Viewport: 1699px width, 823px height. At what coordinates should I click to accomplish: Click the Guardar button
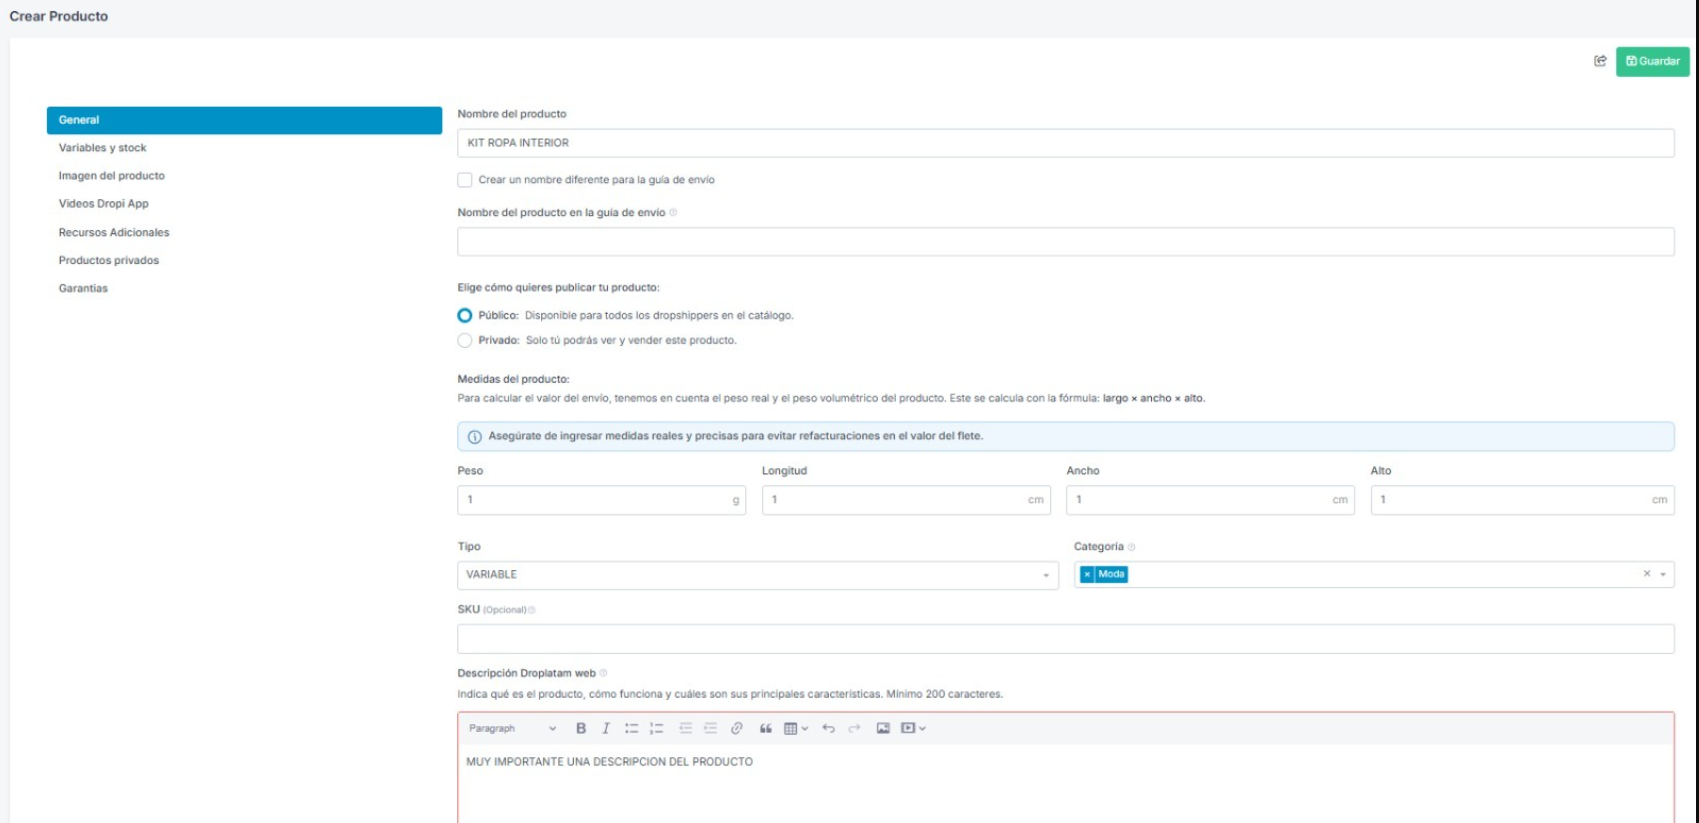coord(1652,61)
